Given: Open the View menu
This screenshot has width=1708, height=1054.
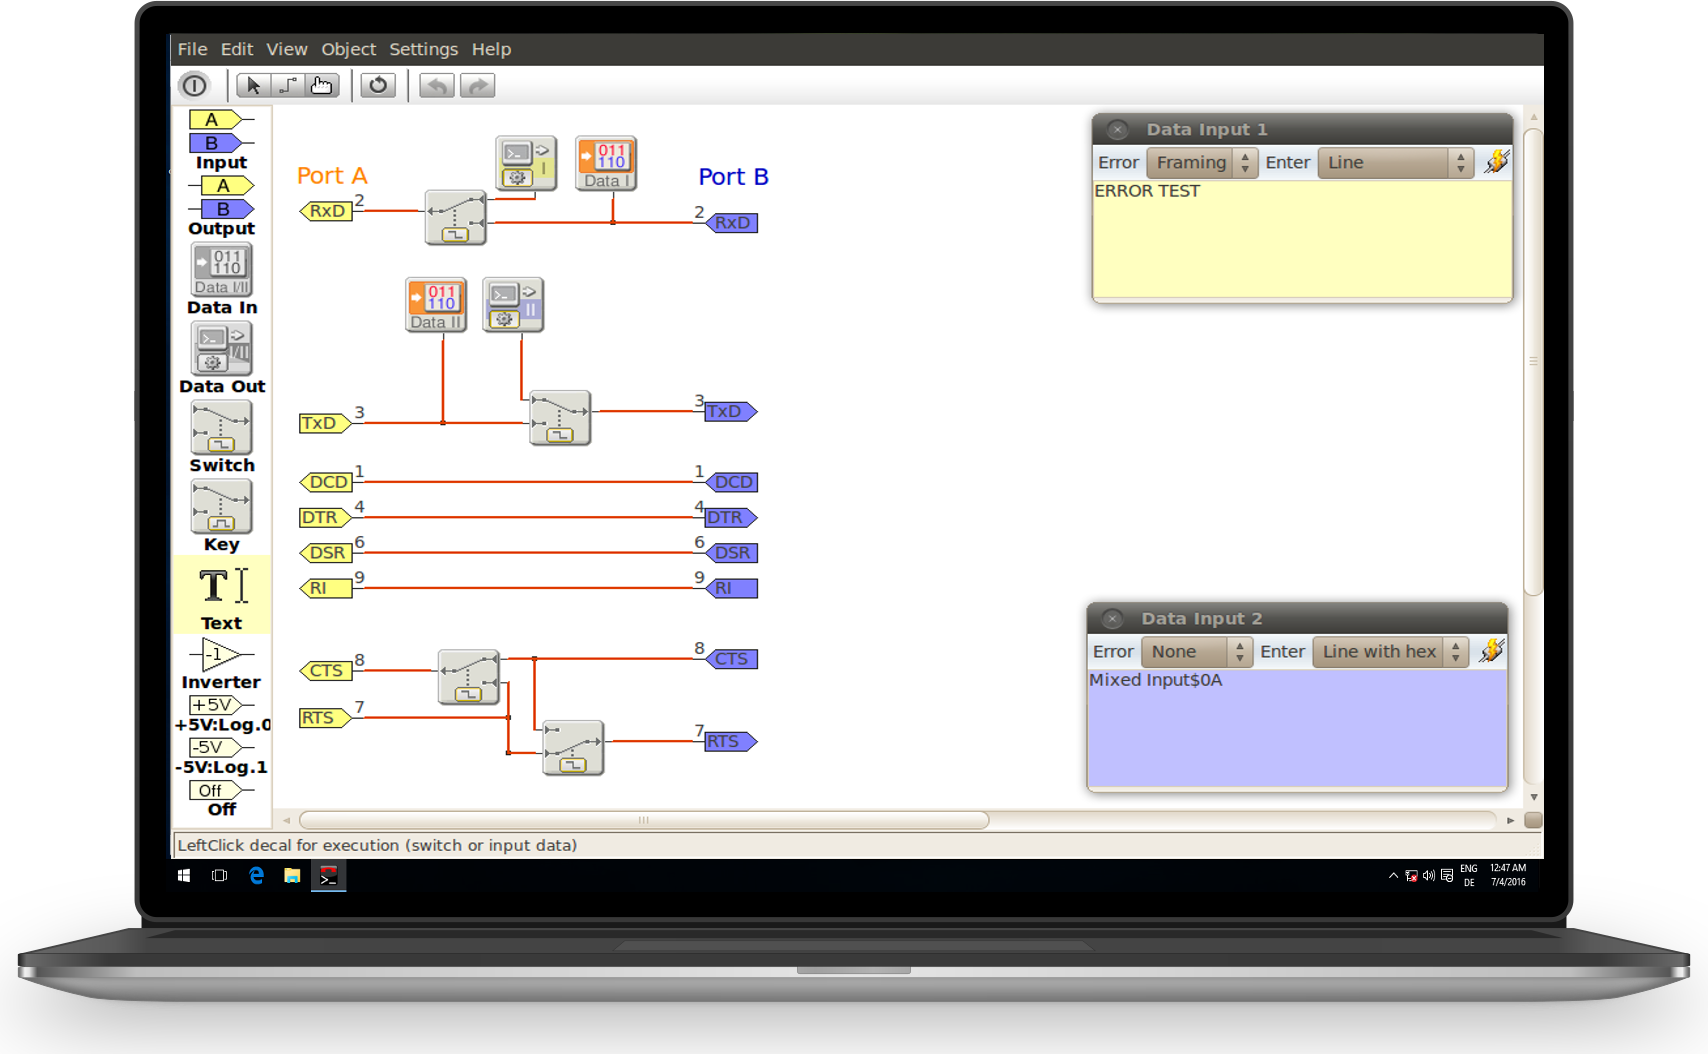Looking at the screenshot, I should coord(286,49).
